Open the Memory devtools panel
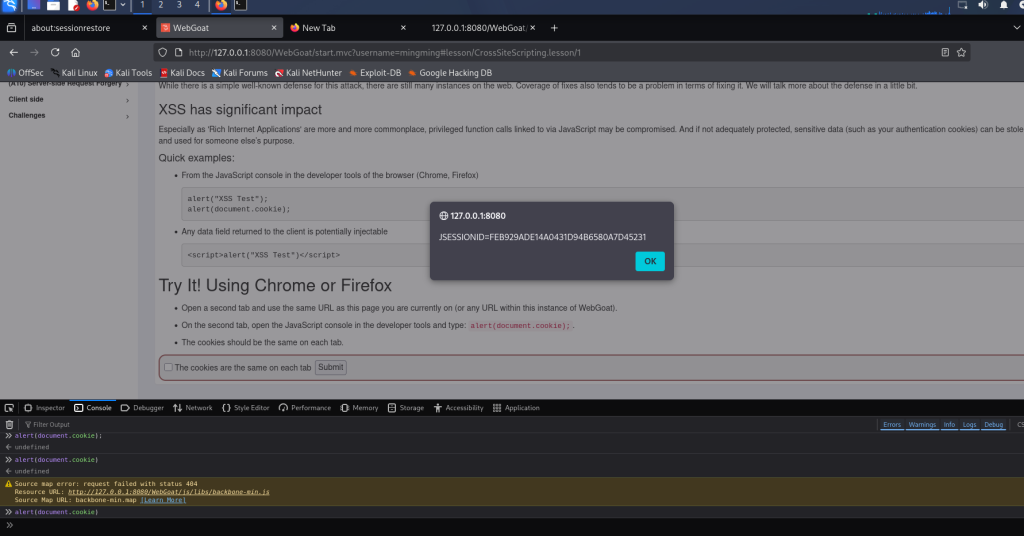 [359, 408]
